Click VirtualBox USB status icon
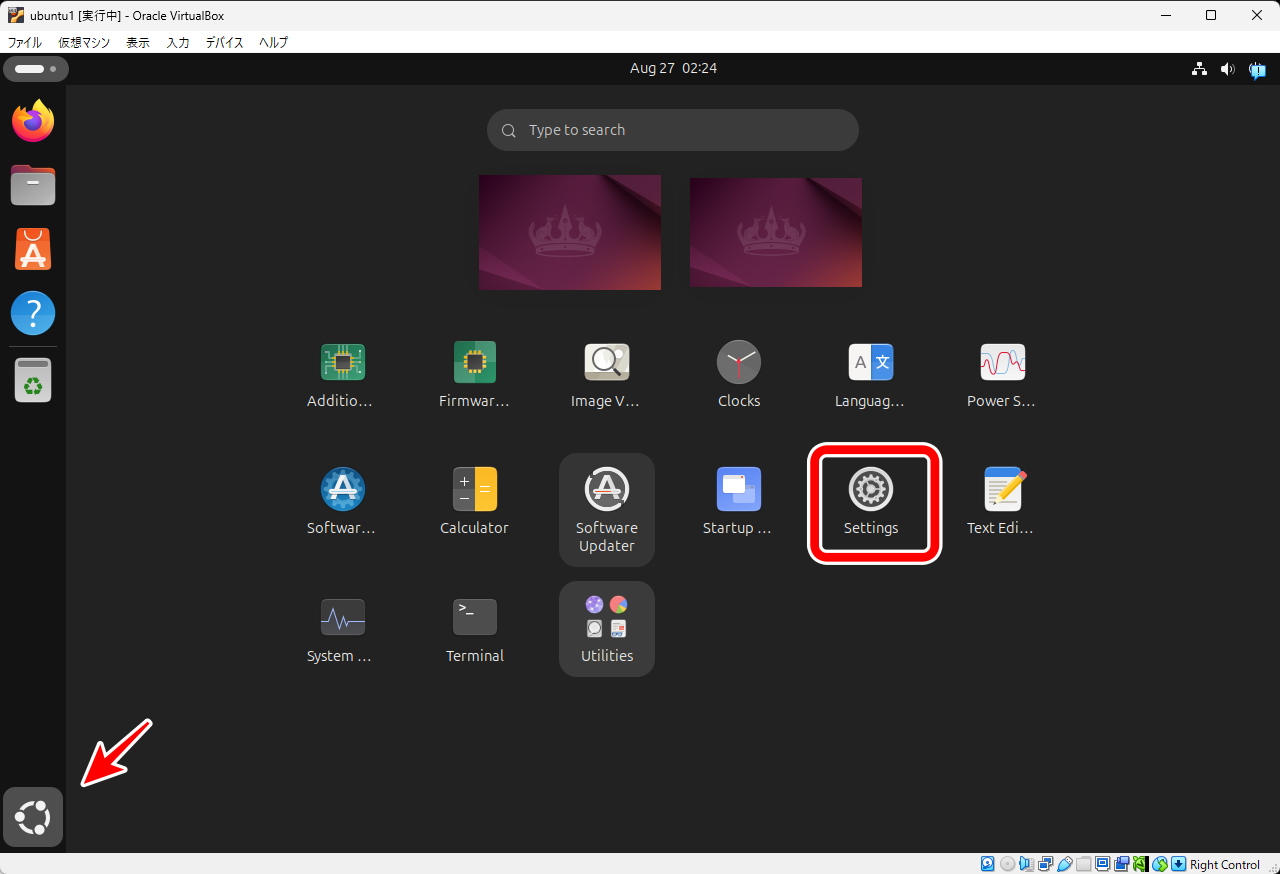 tap(1064, 864)
